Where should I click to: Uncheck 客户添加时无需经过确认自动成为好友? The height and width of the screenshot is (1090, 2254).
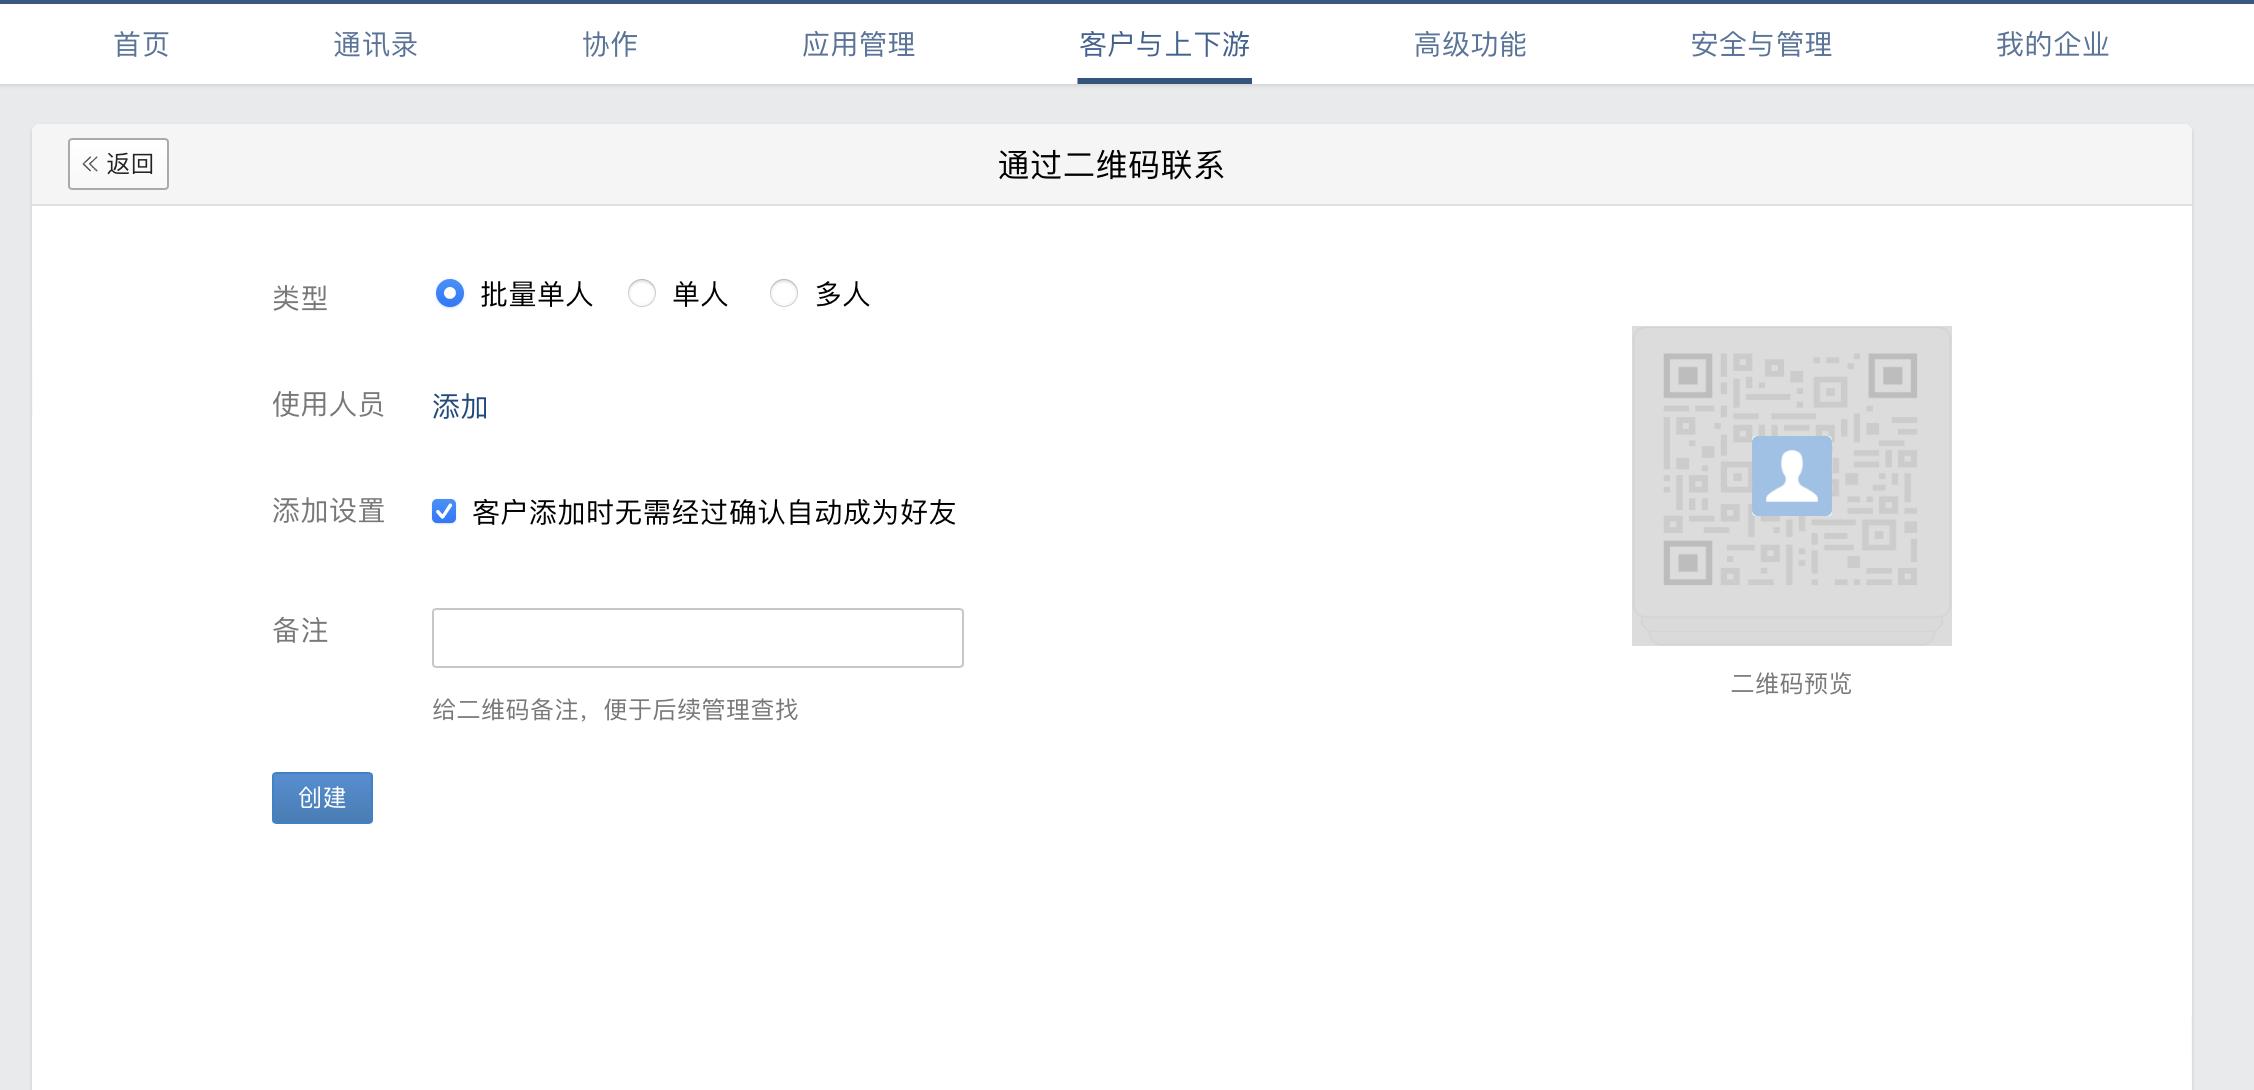444,512
